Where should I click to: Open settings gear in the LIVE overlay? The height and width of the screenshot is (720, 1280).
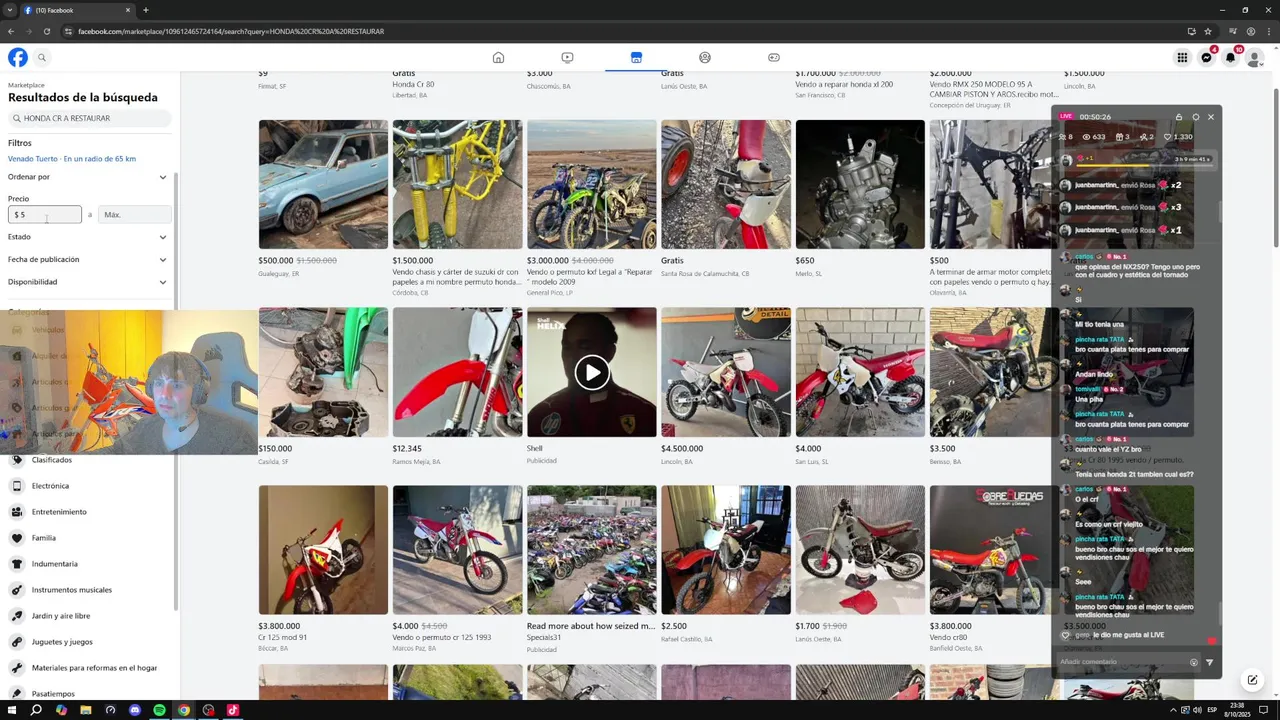1195,117
